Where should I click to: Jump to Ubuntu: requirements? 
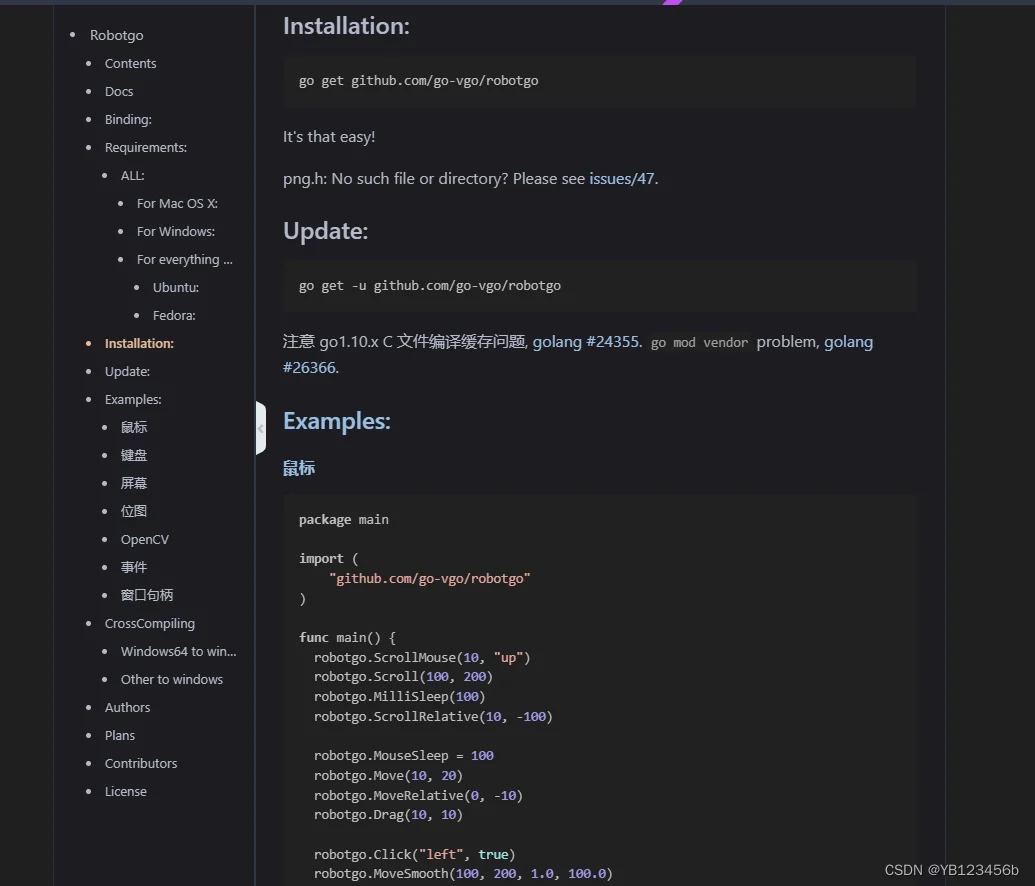coord(176,288)
